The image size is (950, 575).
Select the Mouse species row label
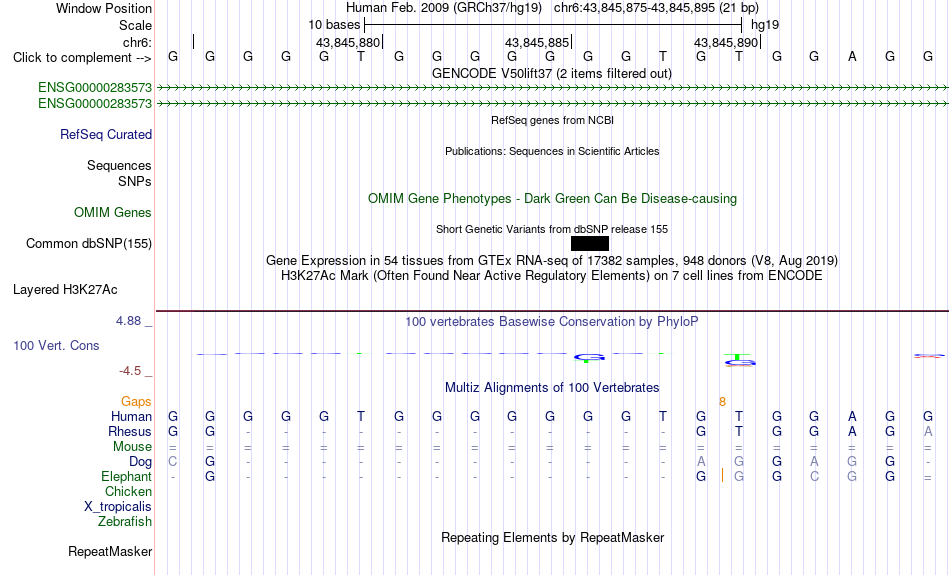(x=132, y=447)
